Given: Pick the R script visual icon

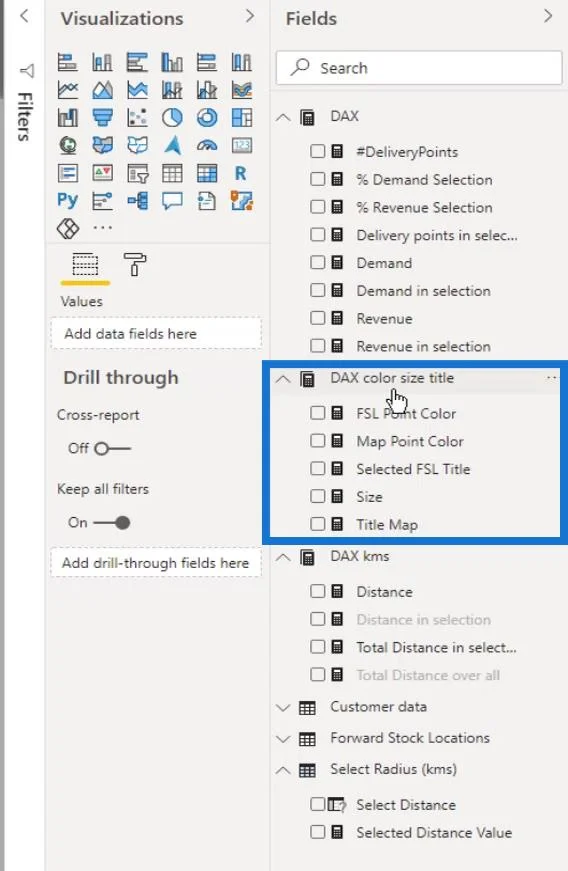Looking at the screenshot, I should [x=240, y=173].
